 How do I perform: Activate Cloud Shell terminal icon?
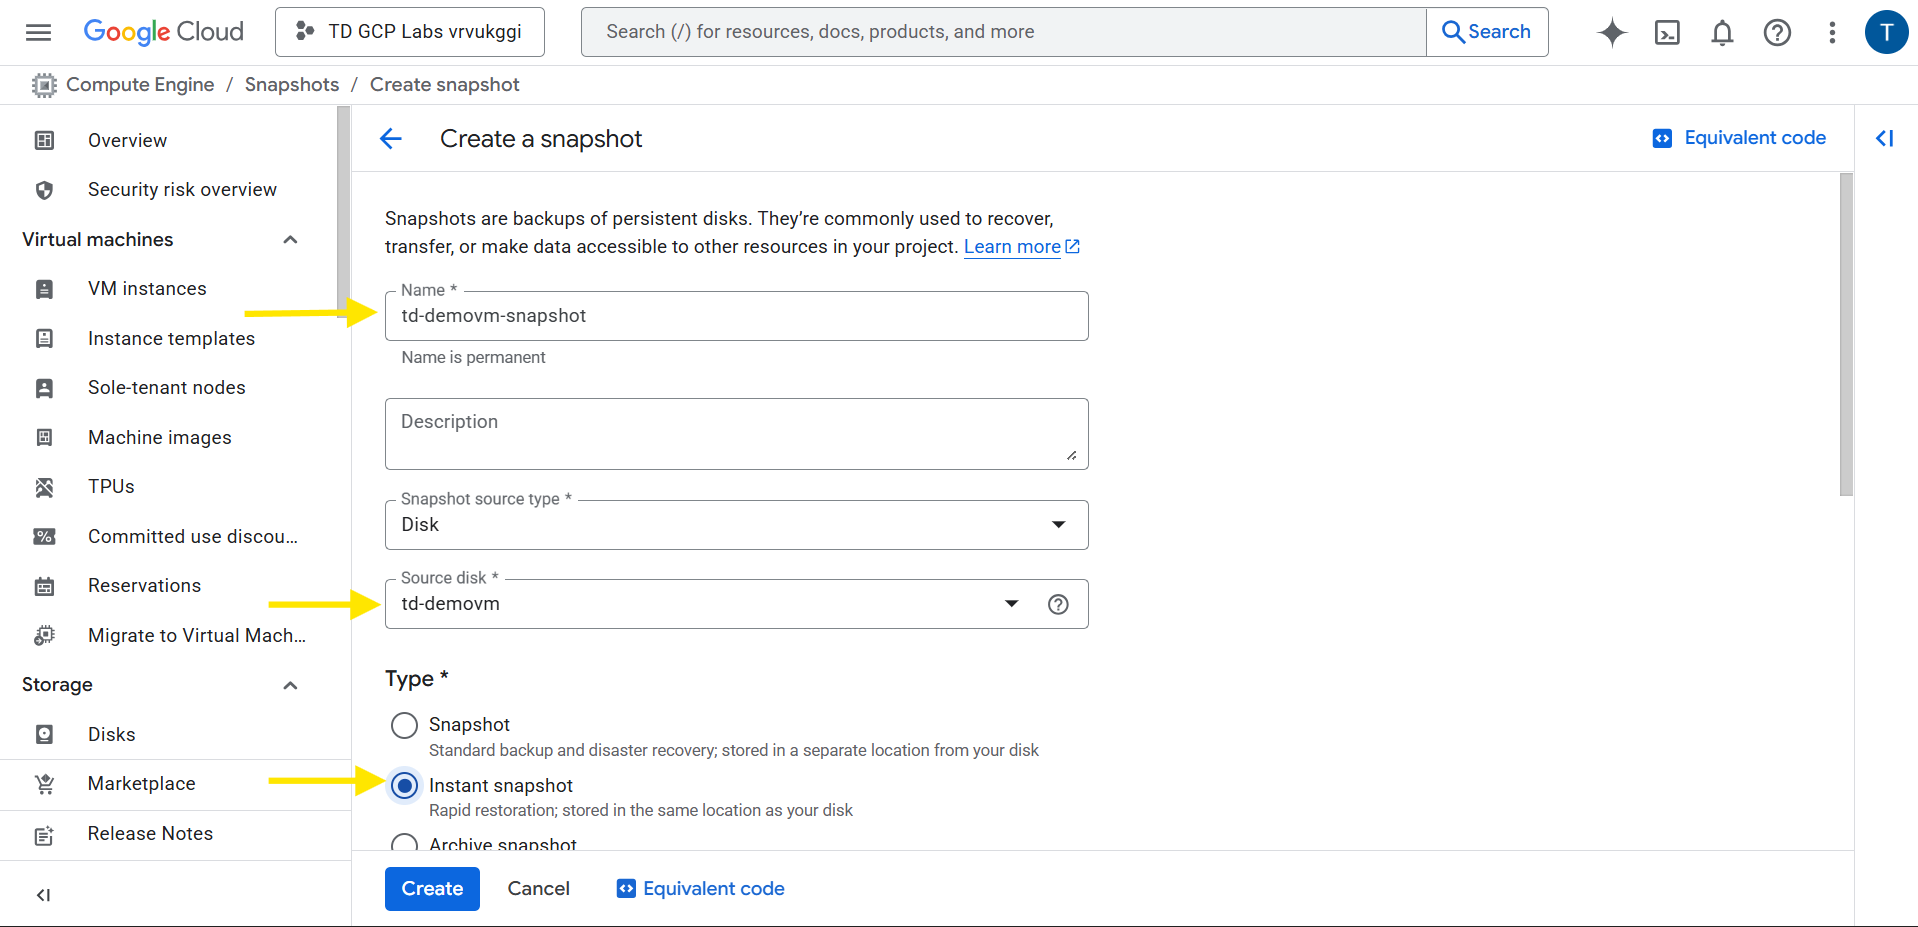click(1666, 32)
